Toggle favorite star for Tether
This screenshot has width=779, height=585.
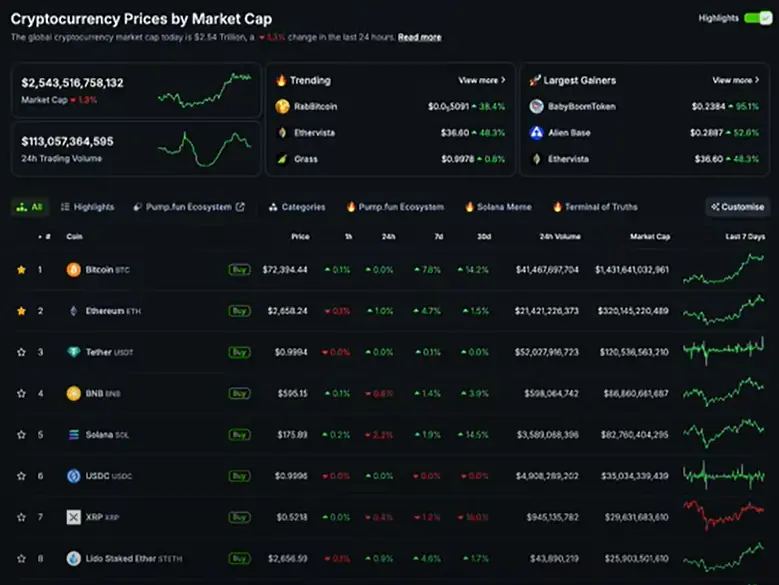(x=21, y=352)
